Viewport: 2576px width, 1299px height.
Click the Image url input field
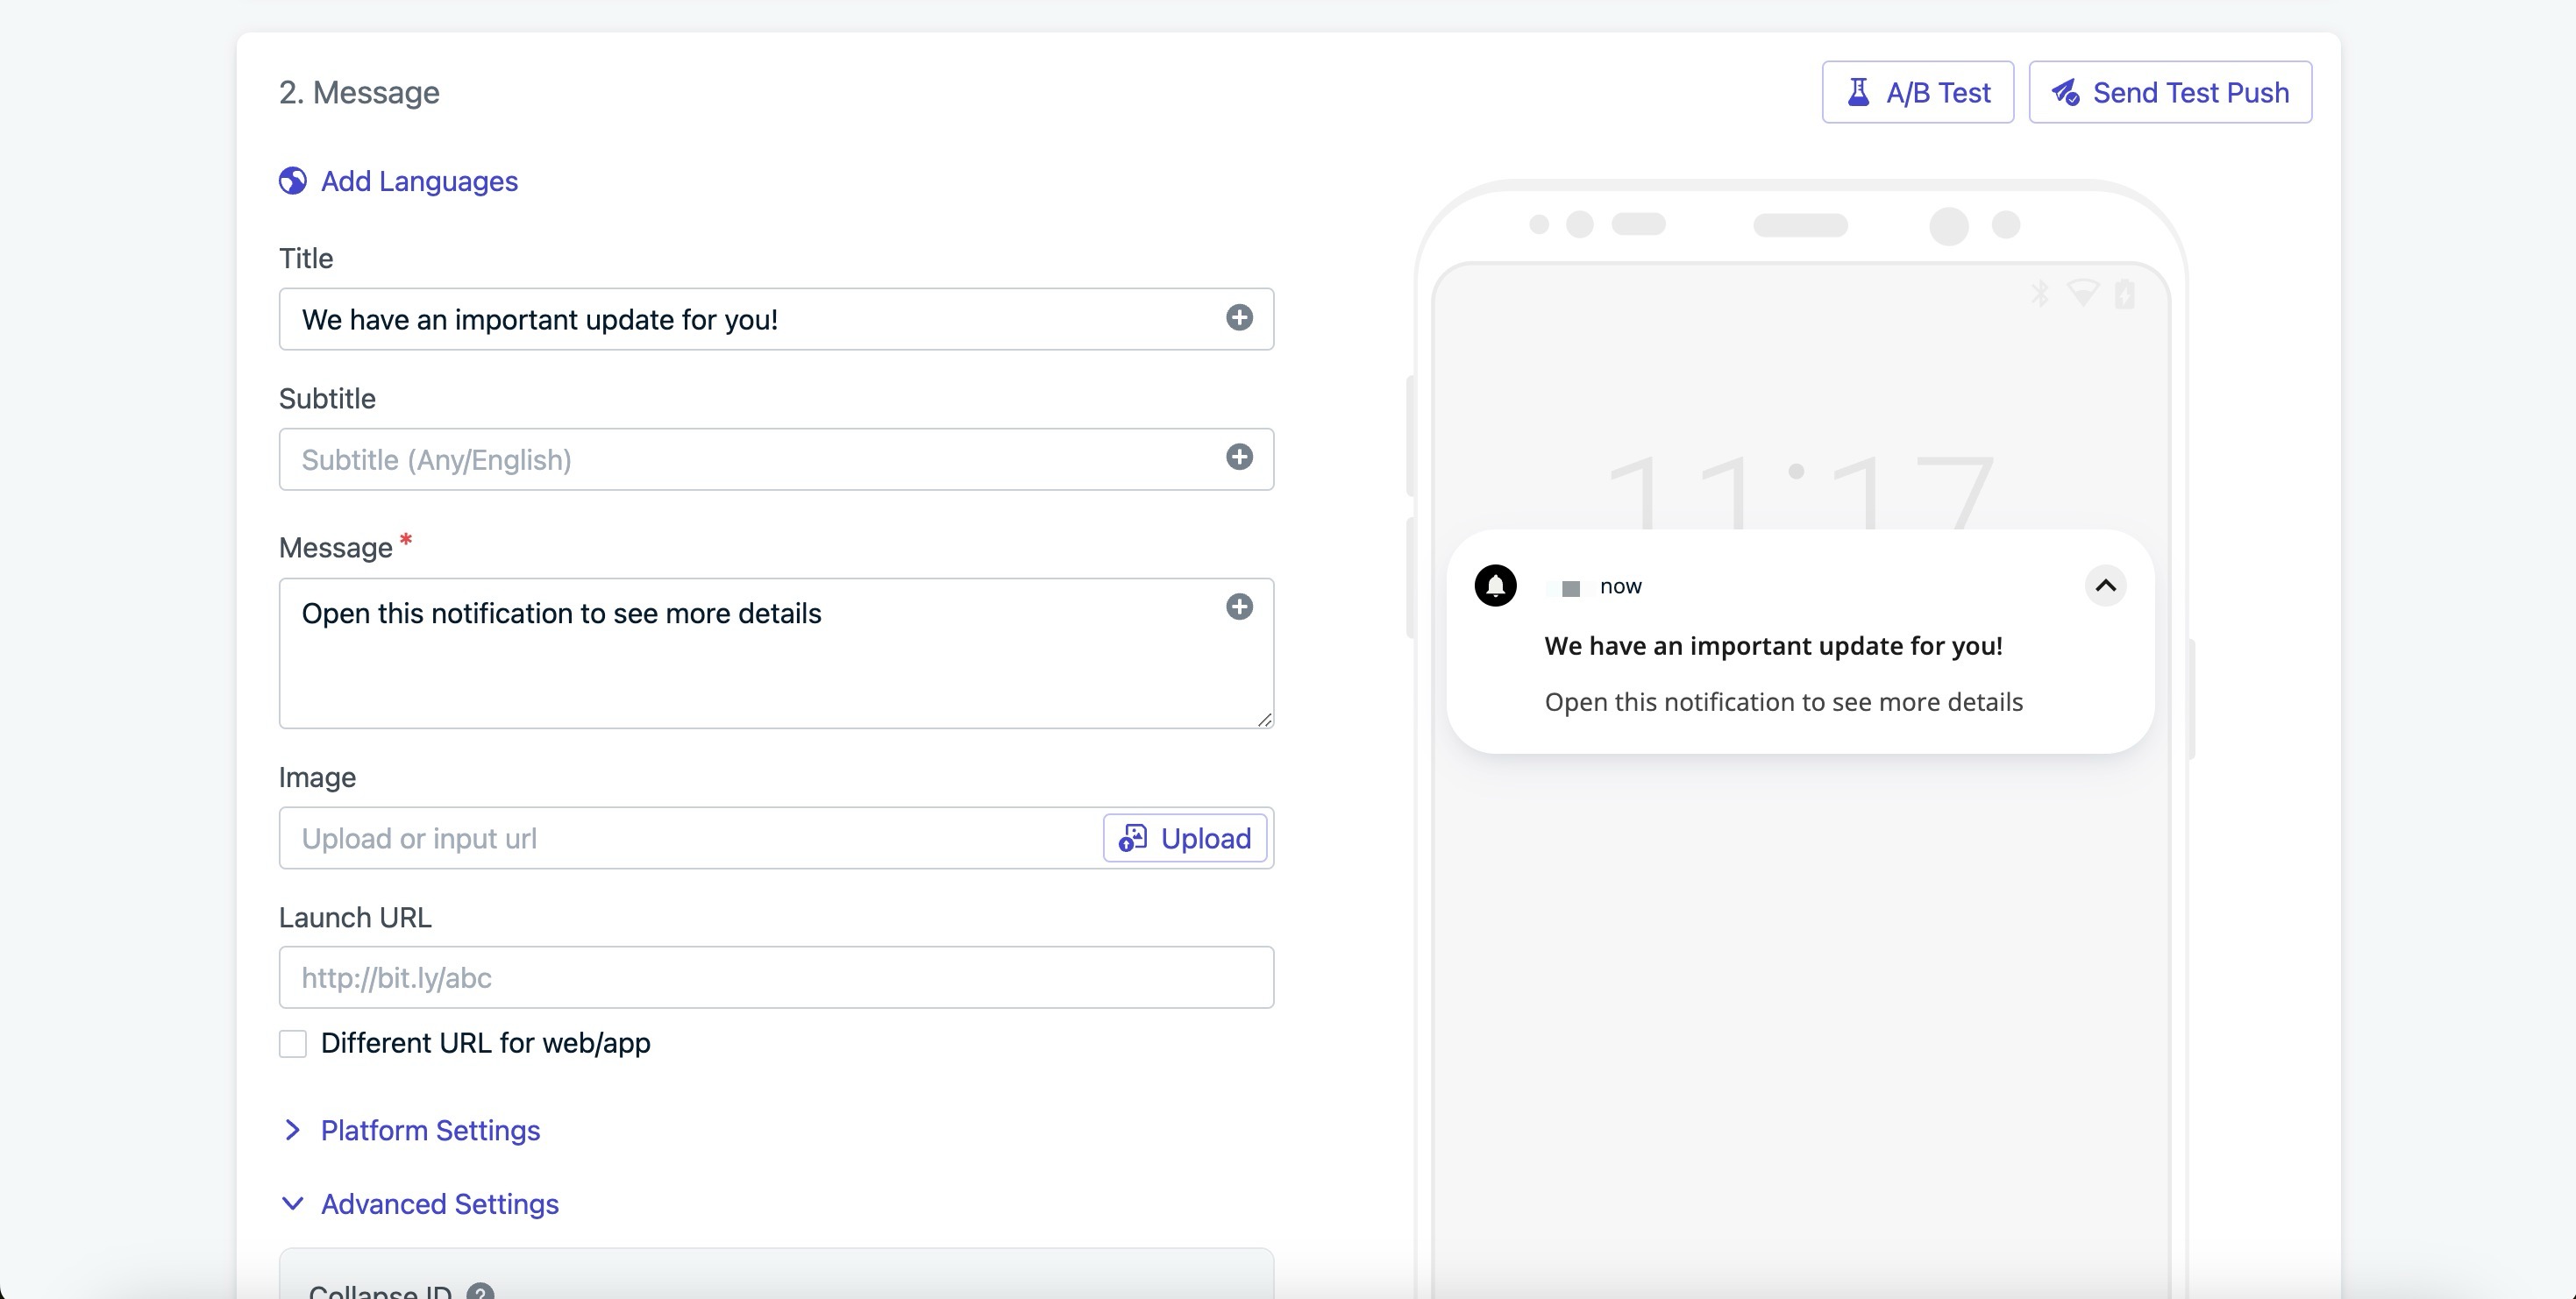point(690,838)
